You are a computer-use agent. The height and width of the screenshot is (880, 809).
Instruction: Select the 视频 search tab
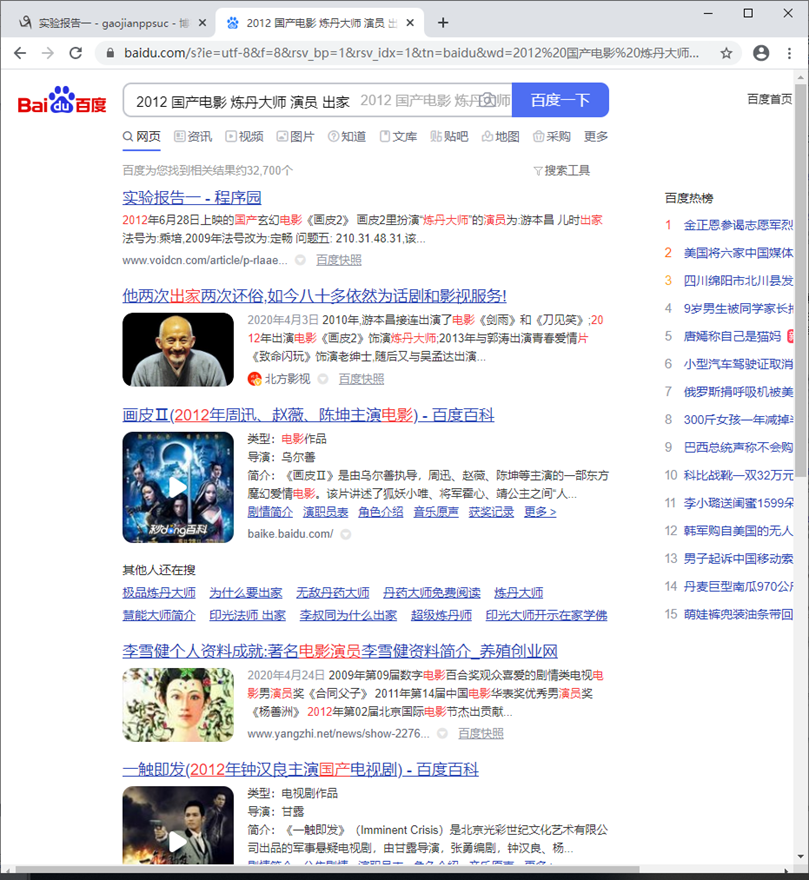click(x=245, y=136)
